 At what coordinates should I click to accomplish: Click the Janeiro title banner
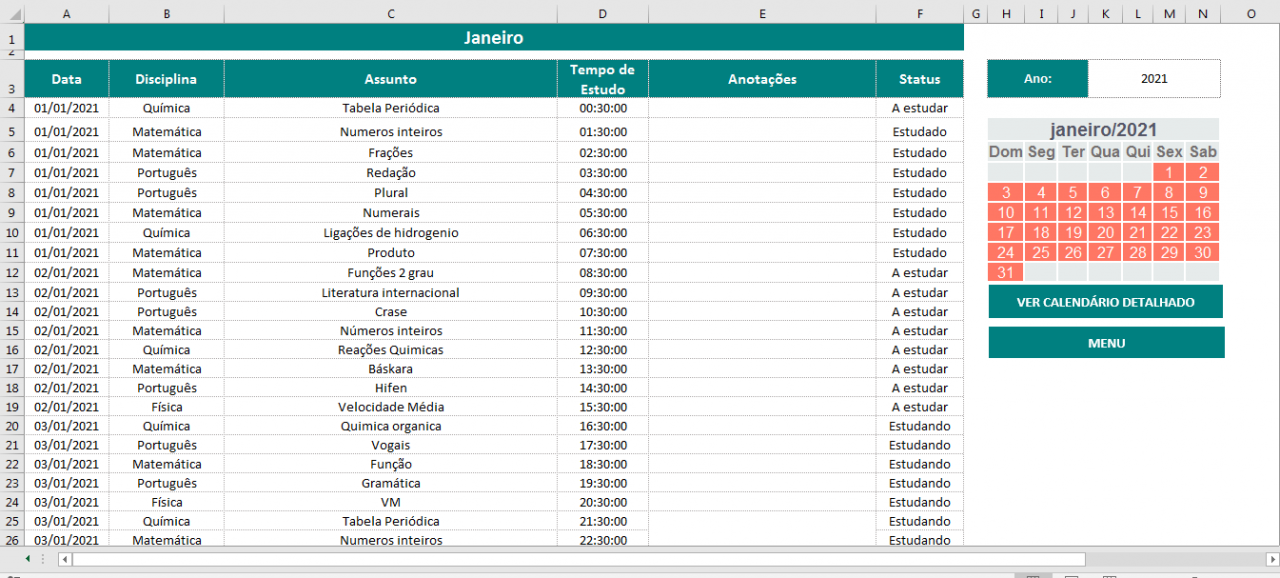tap(494, 37)
